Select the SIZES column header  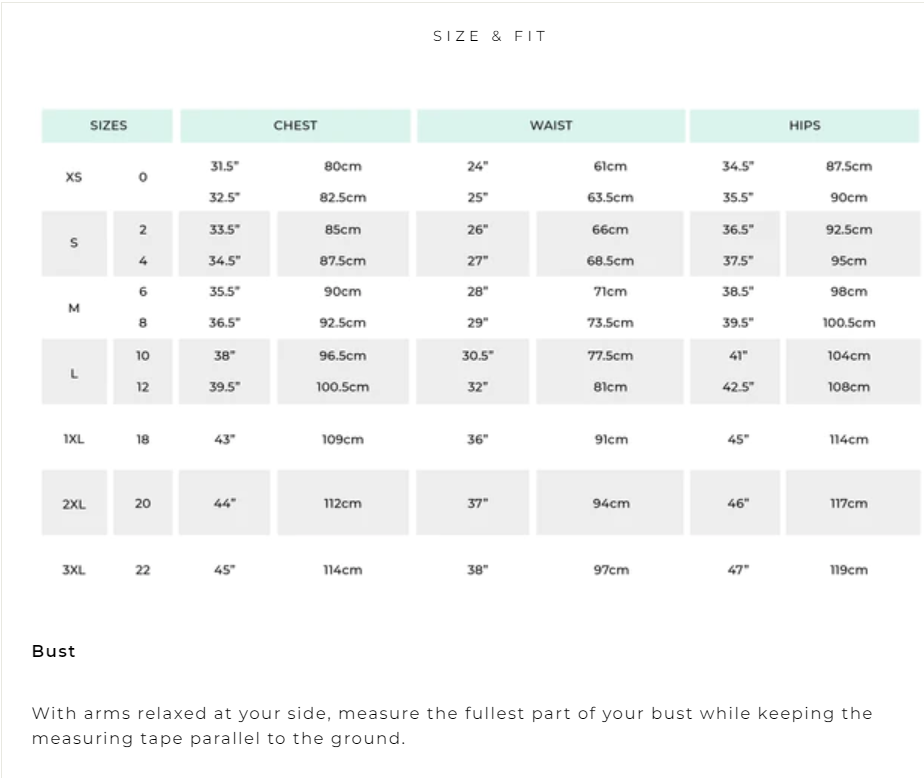pyautogui.click(x=108, y=126)
